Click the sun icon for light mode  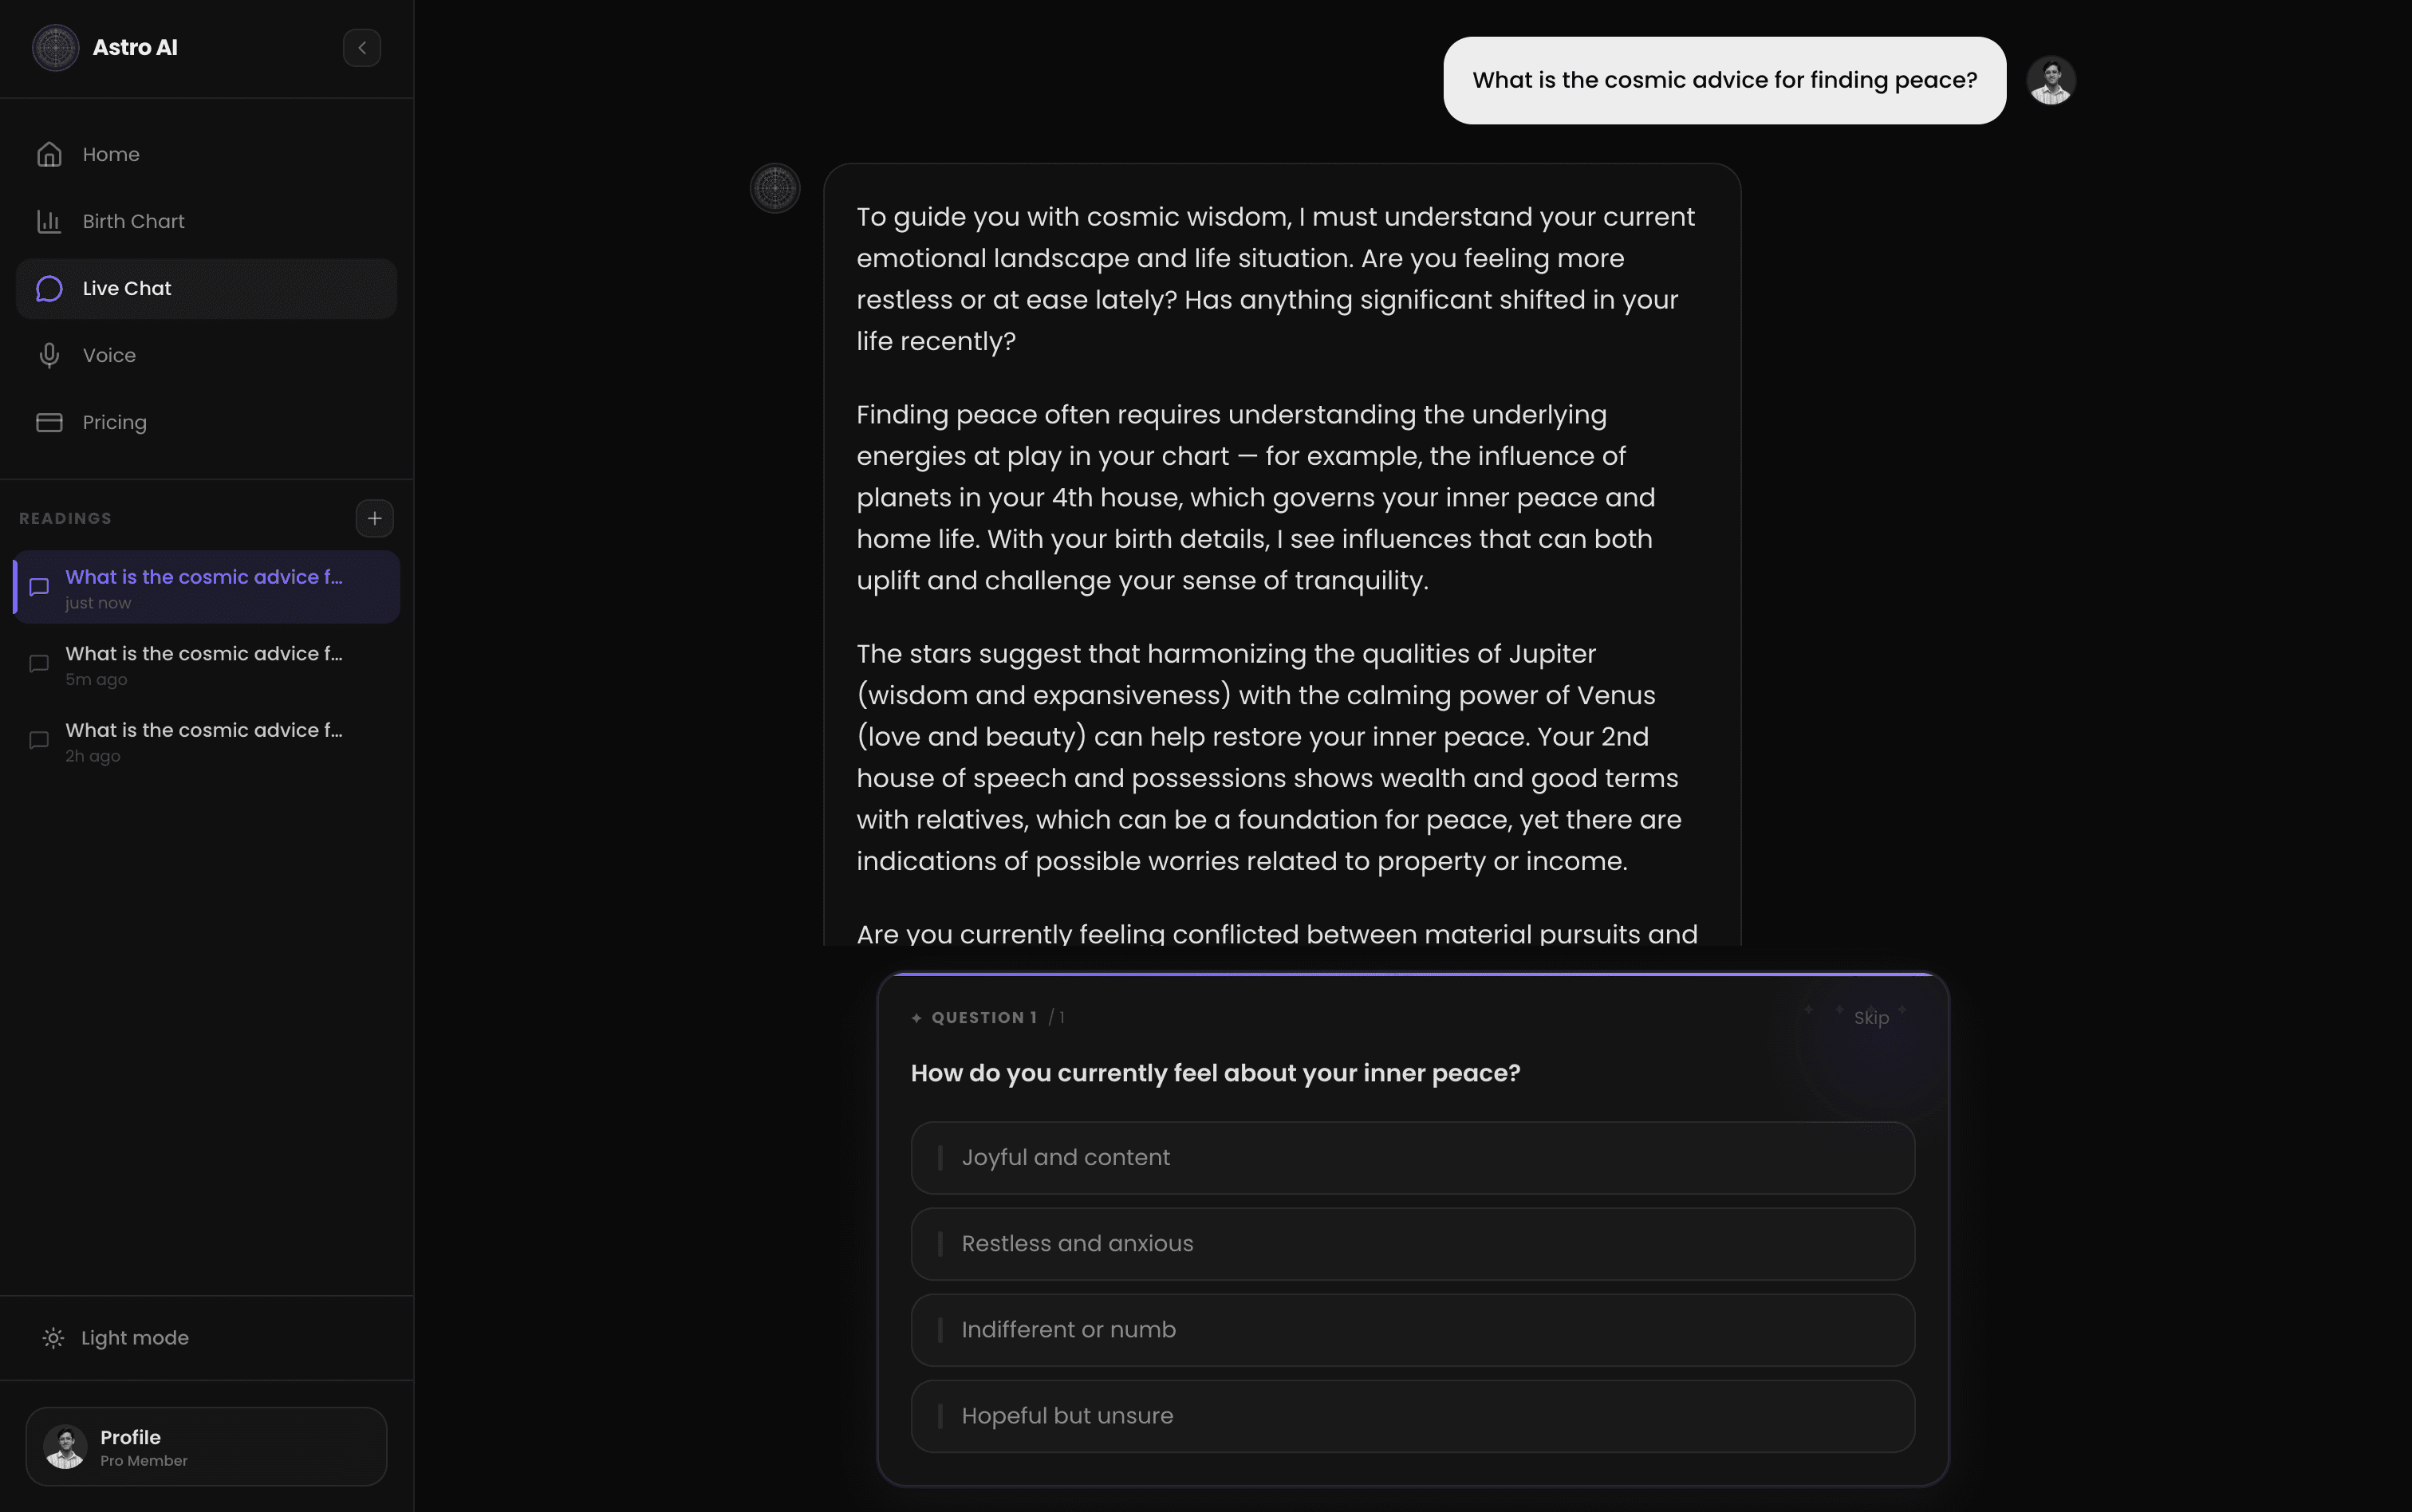point(53,1338)
